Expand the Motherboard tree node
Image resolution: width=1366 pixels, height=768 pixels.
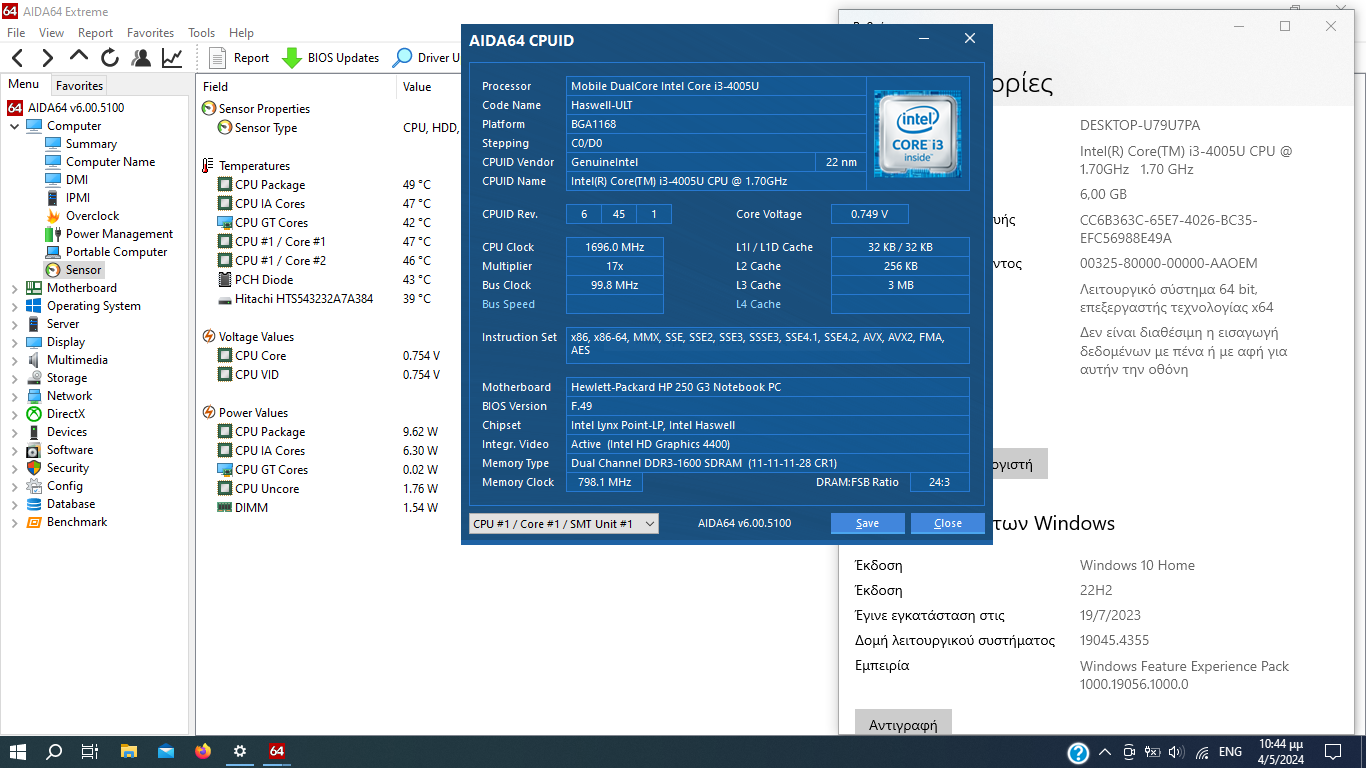click(x=14, y=288)
